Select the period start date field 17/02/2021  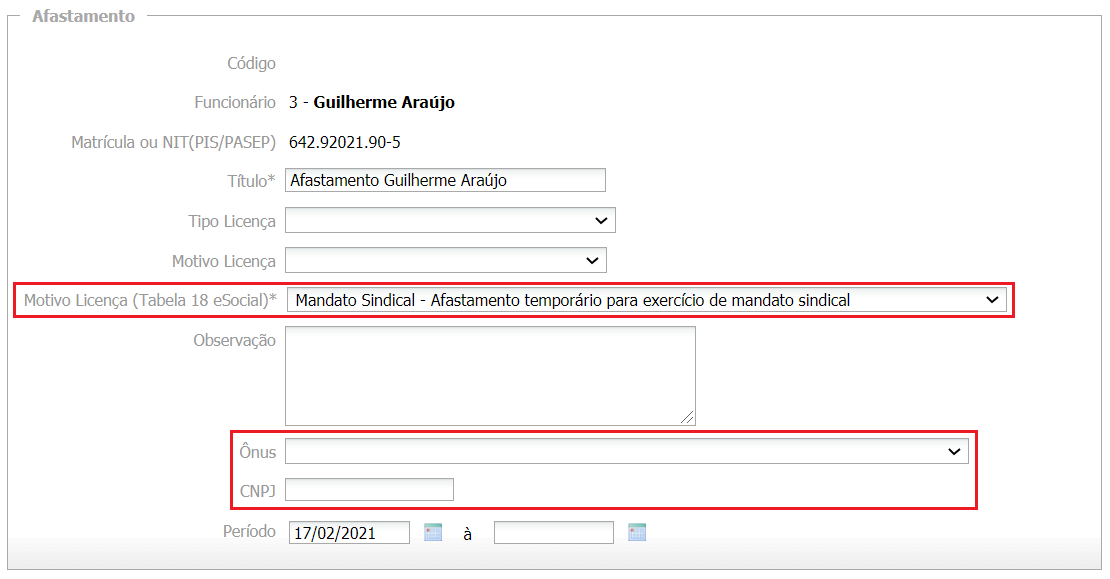coord(349,533)
